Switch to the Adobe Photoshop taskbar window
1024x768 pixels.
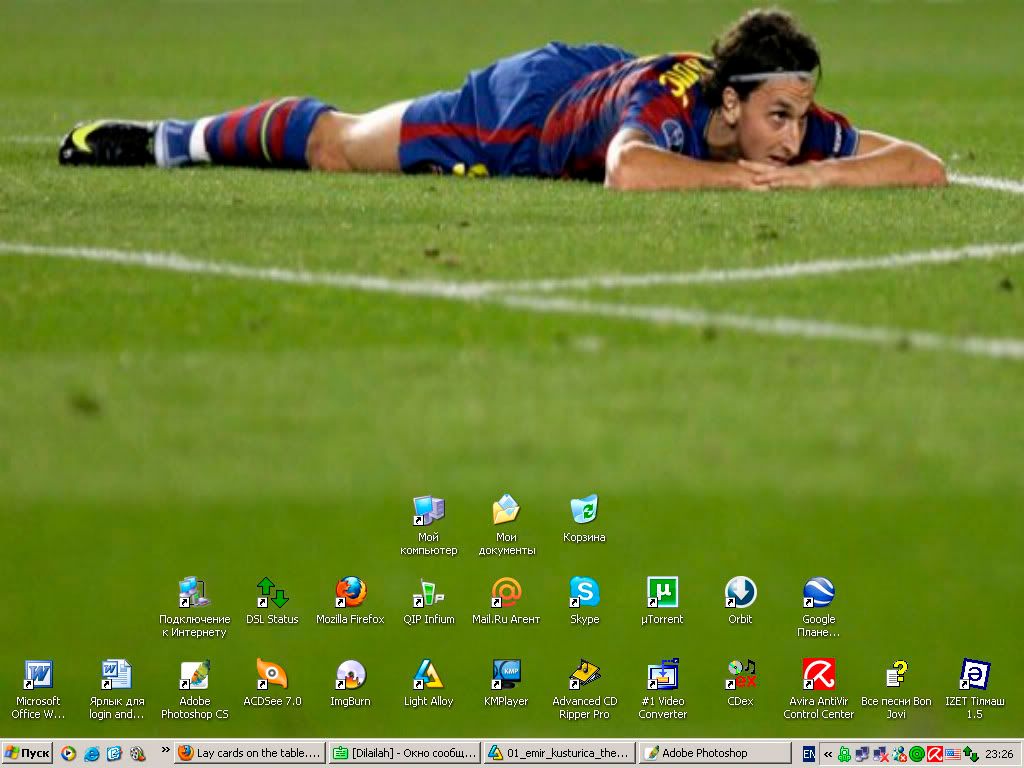click(714, 753)
